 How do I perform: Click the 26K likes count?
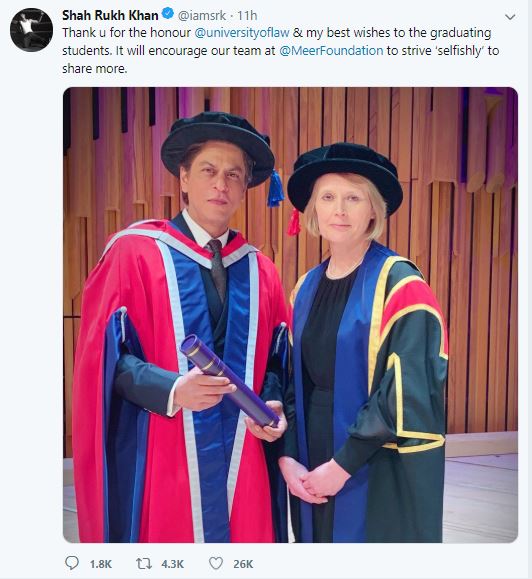click(x=243, y=564)
